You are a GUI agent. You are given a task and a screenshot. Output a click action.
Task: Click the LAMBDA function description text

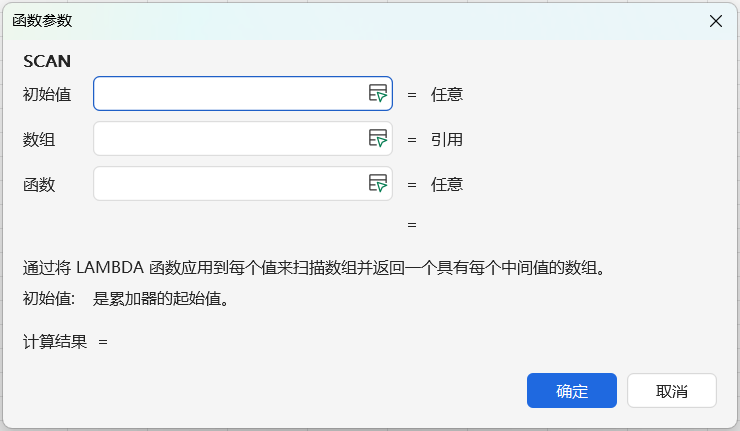(x=313, y=267)
